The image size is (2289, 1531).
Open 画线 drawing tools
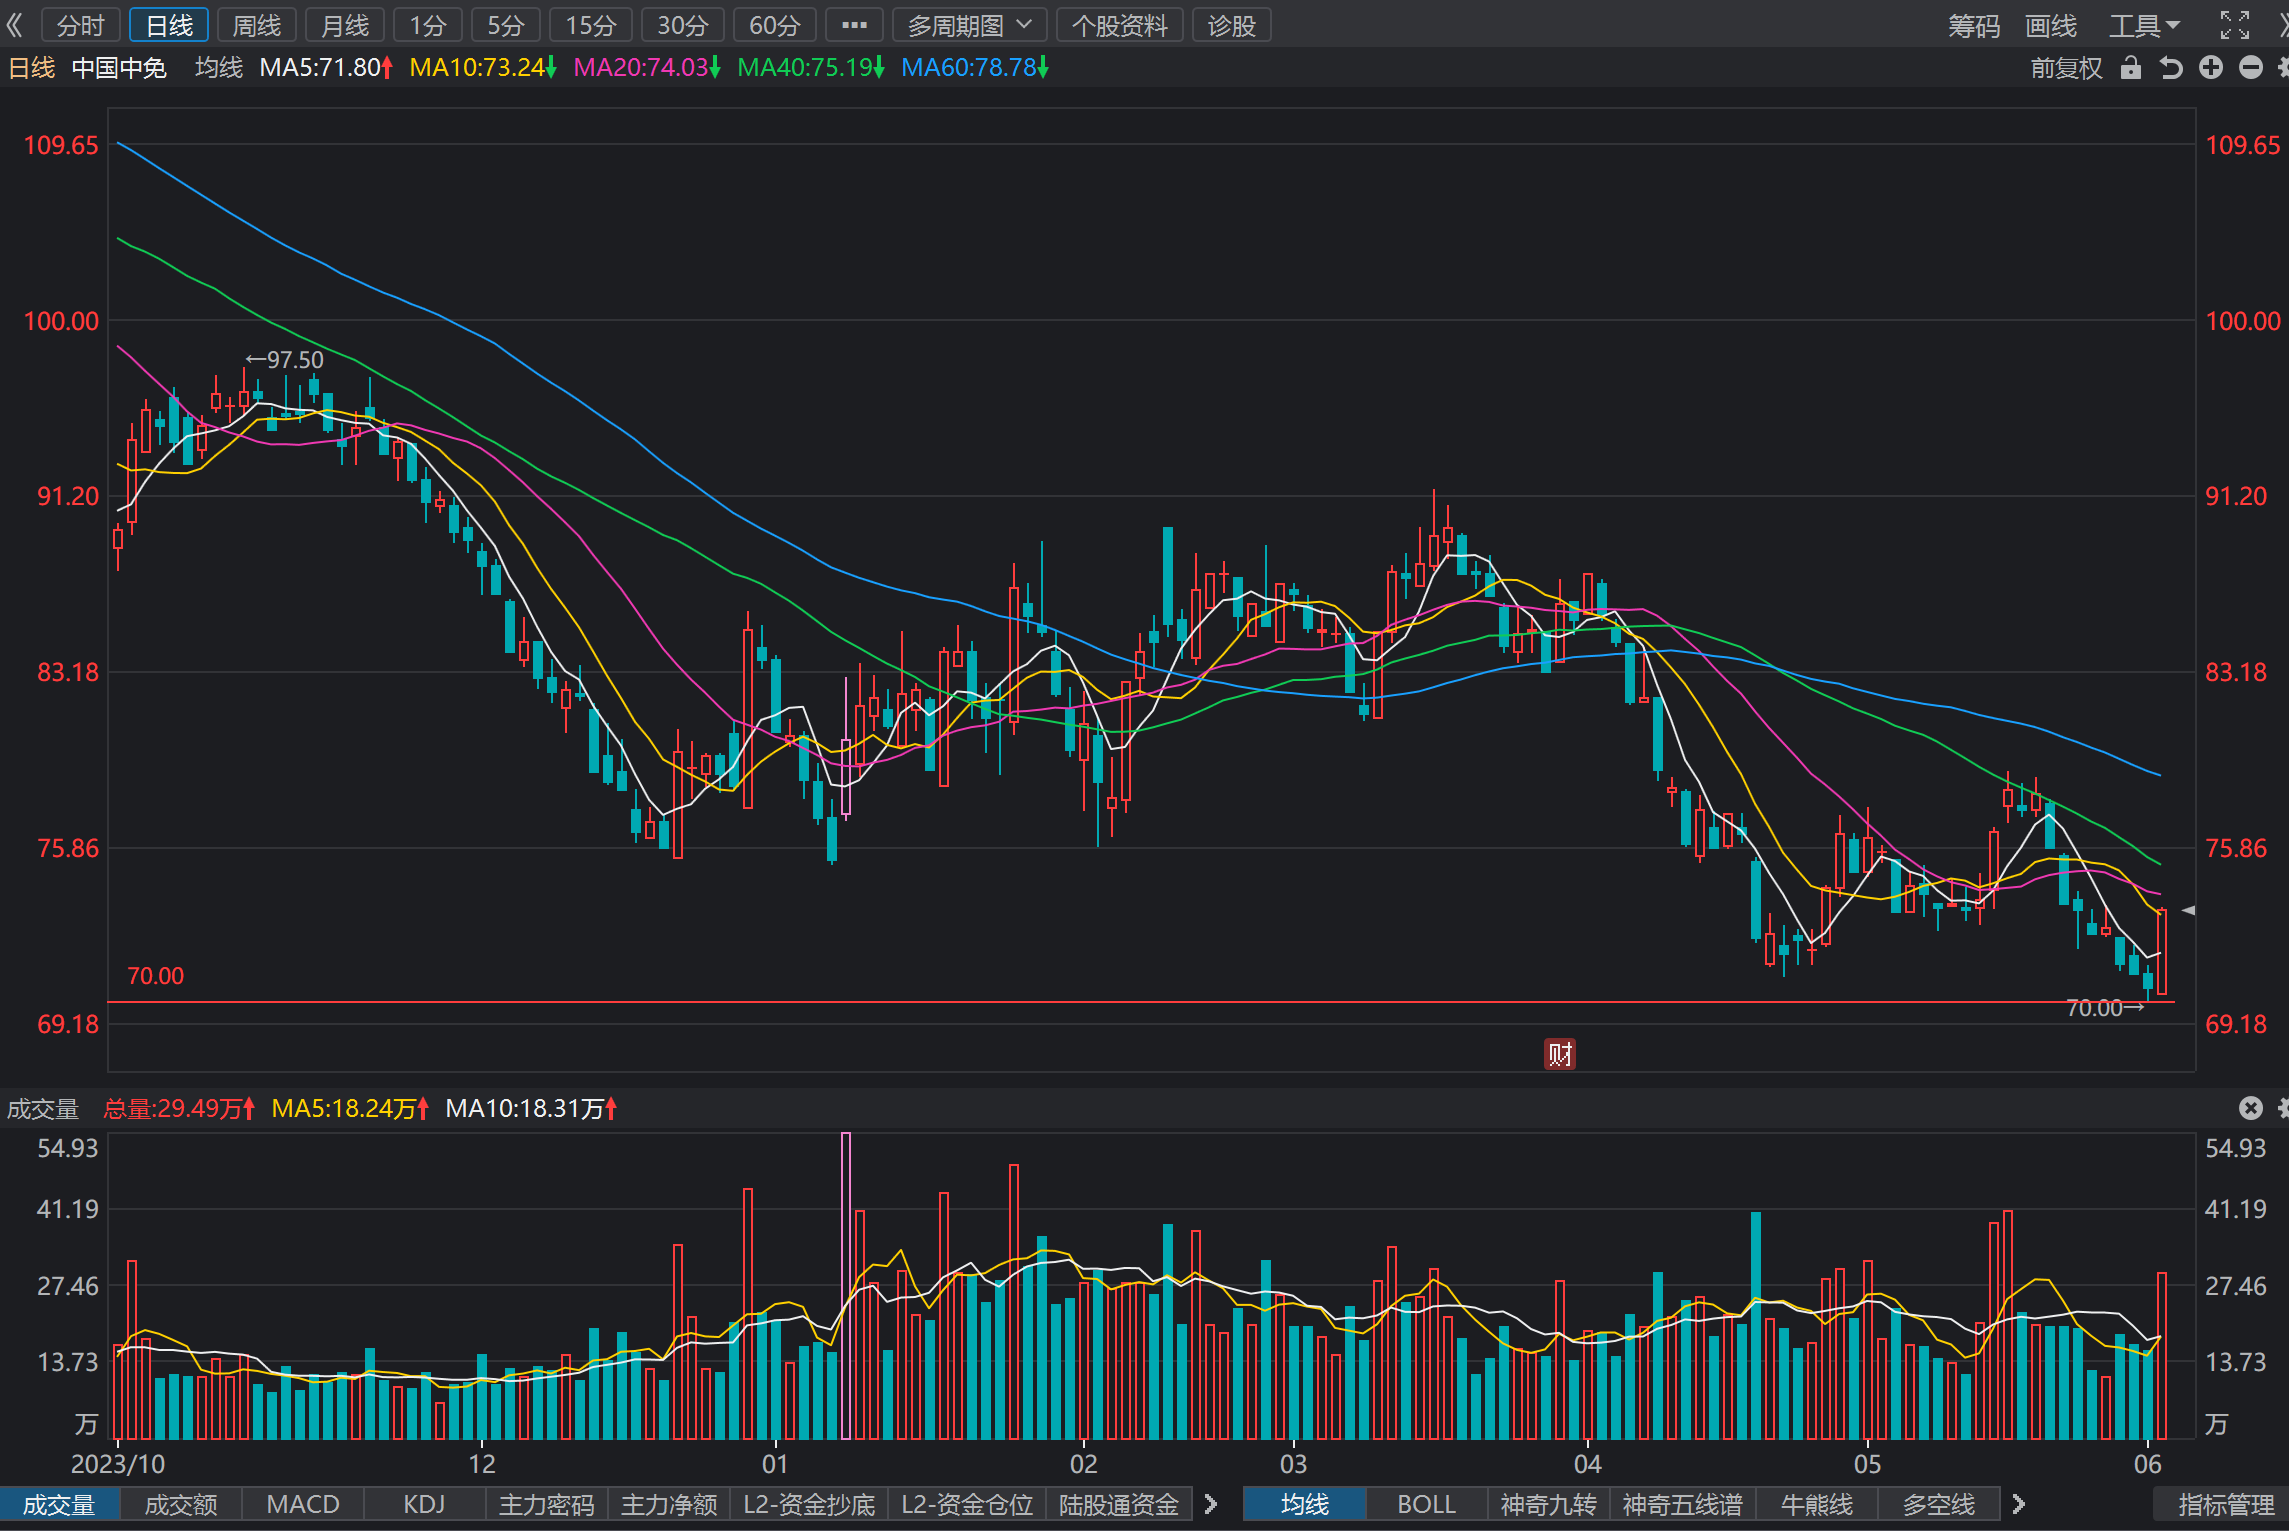coord(2051,26)
